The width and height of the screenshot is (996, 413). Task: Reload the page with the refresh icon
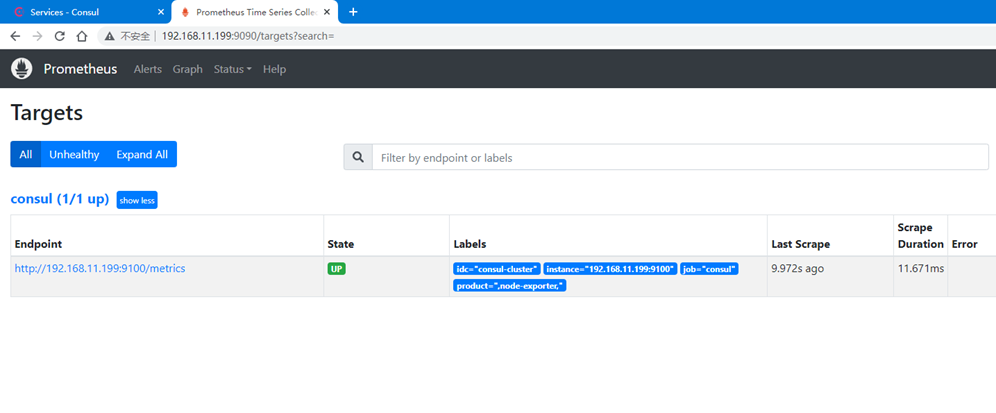click(x=60, y=36)
